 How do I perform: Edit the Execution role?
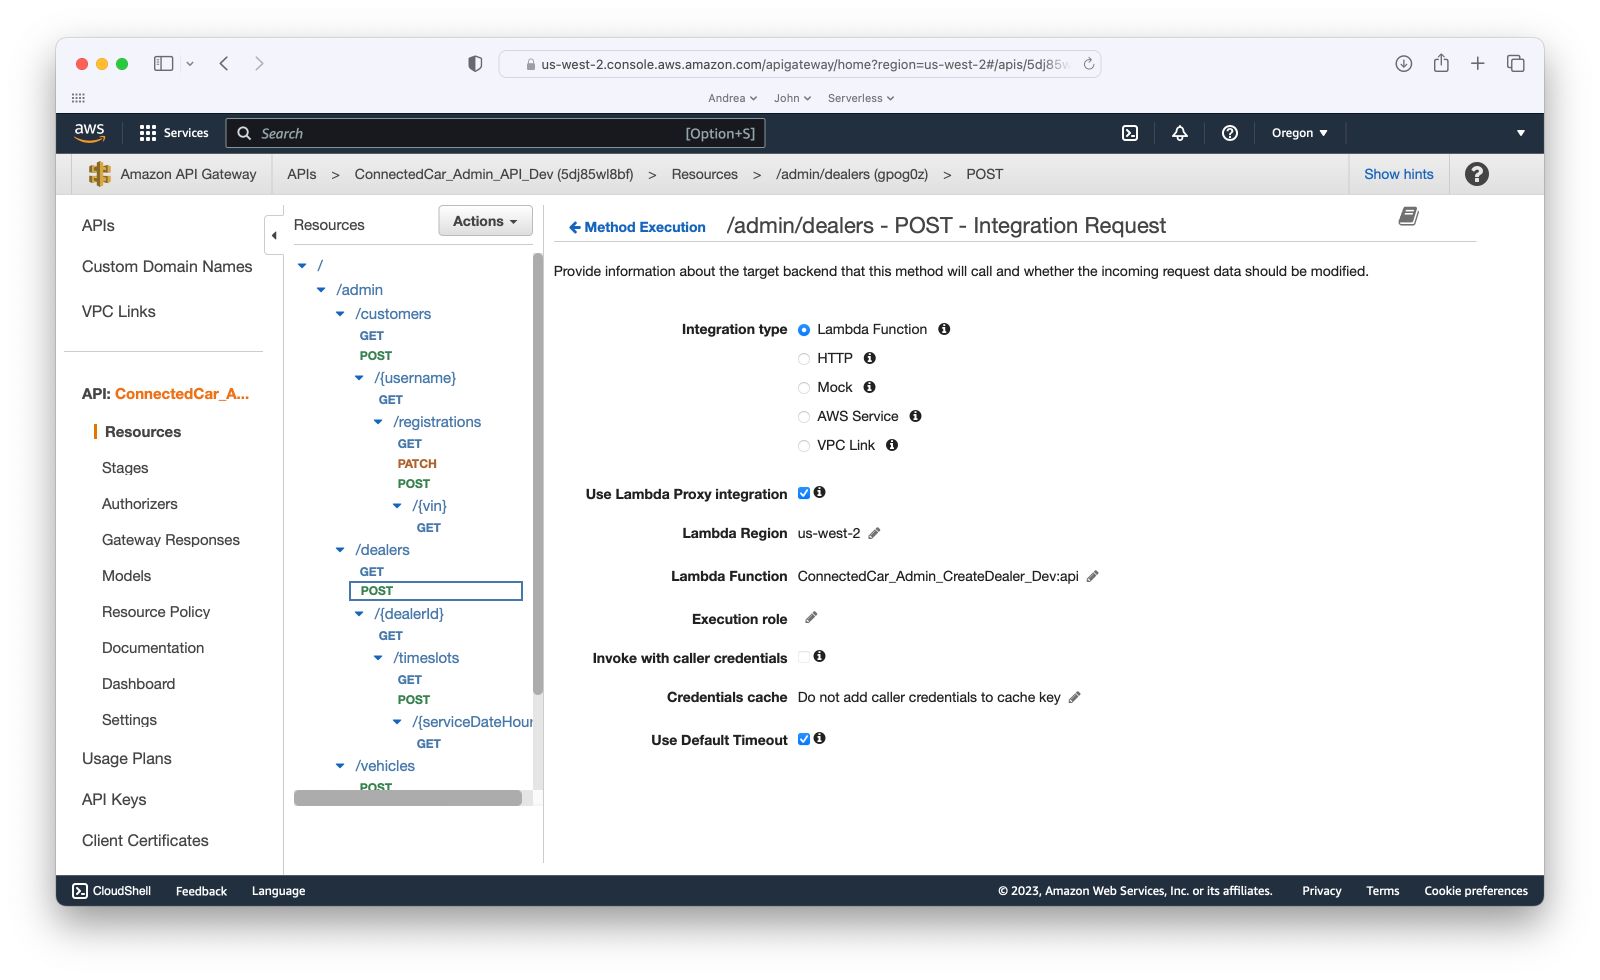pyautogui.click(x=811, y=618)
